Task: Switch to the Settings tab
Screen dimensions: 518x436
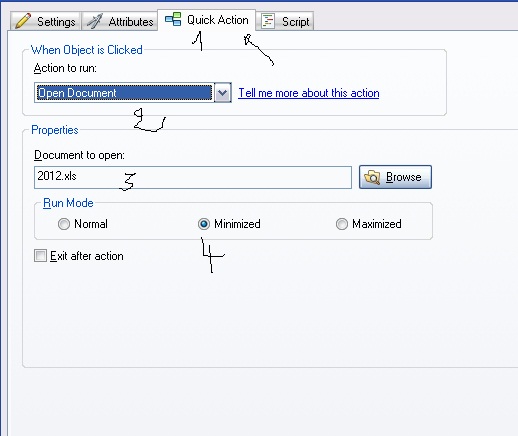Action: [x=45, y=21]
